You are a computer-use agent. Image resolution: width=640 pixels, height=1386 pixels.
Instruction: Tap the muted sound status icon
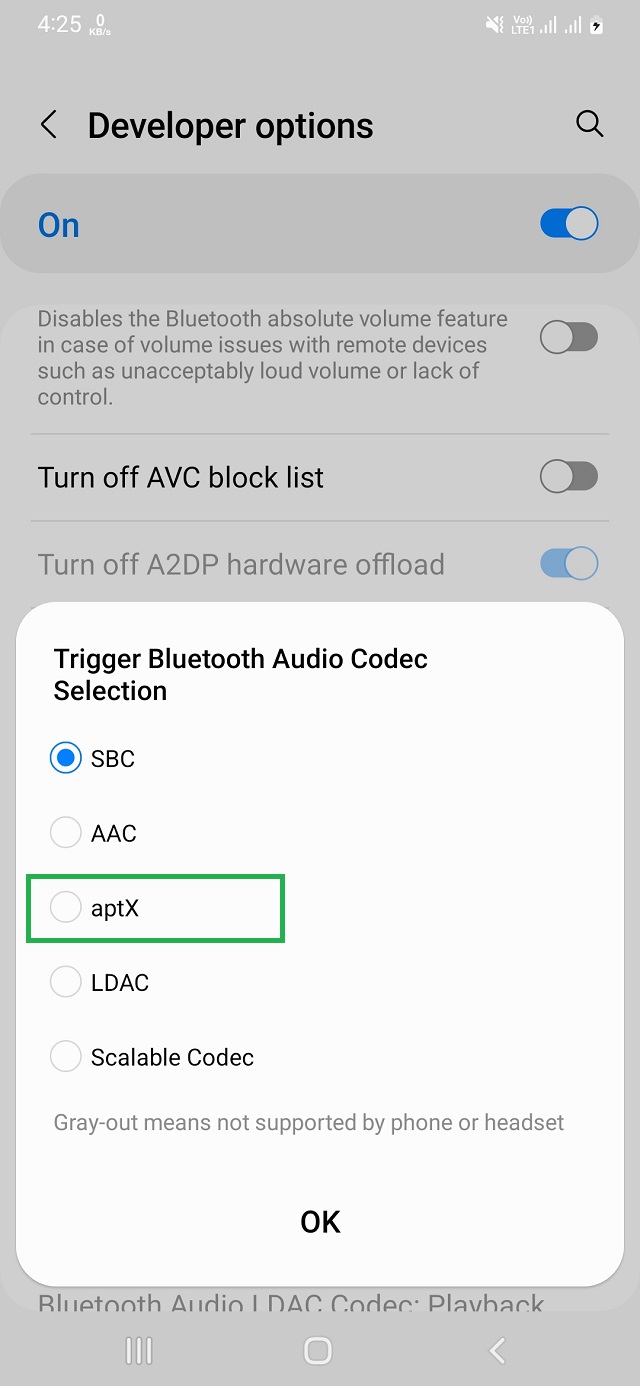495,25
